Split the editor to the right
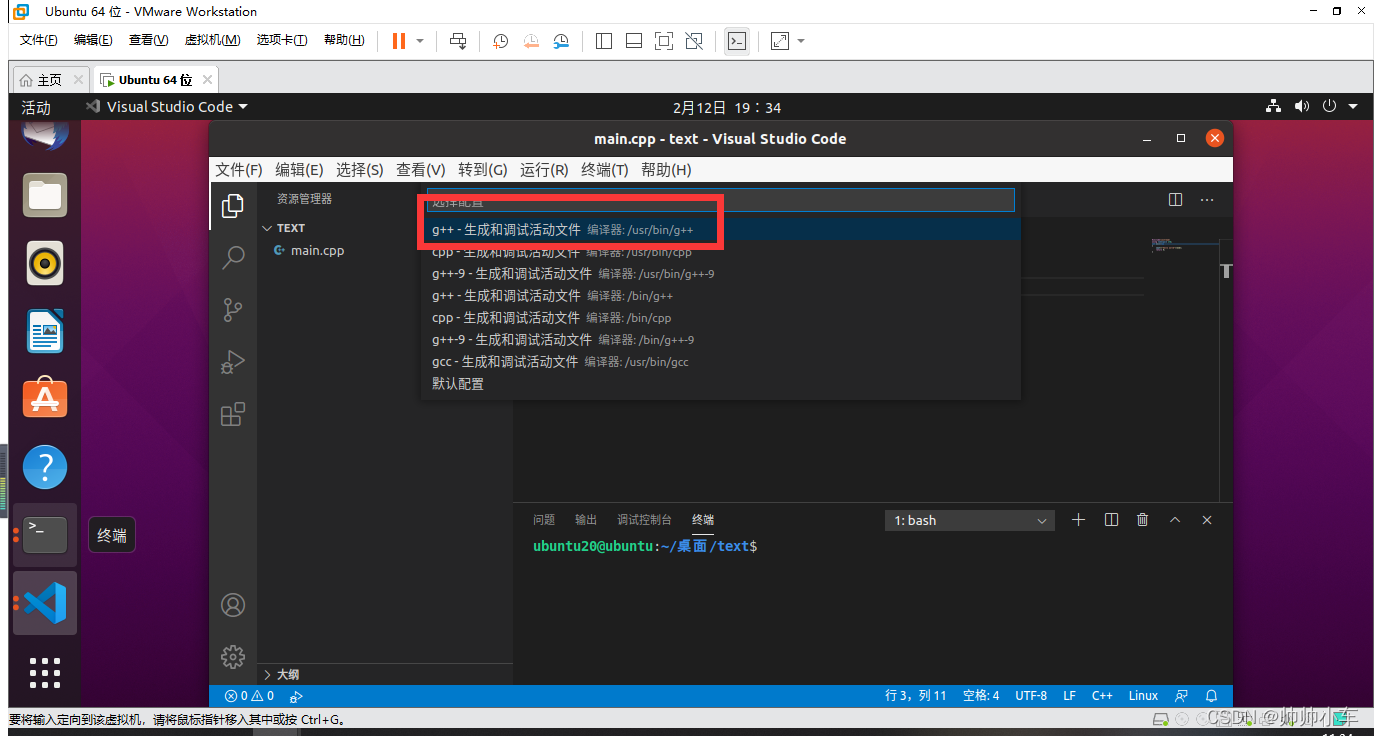Image resolution: width=1374 pixels, height=736 pixels. pos(1176,200)
